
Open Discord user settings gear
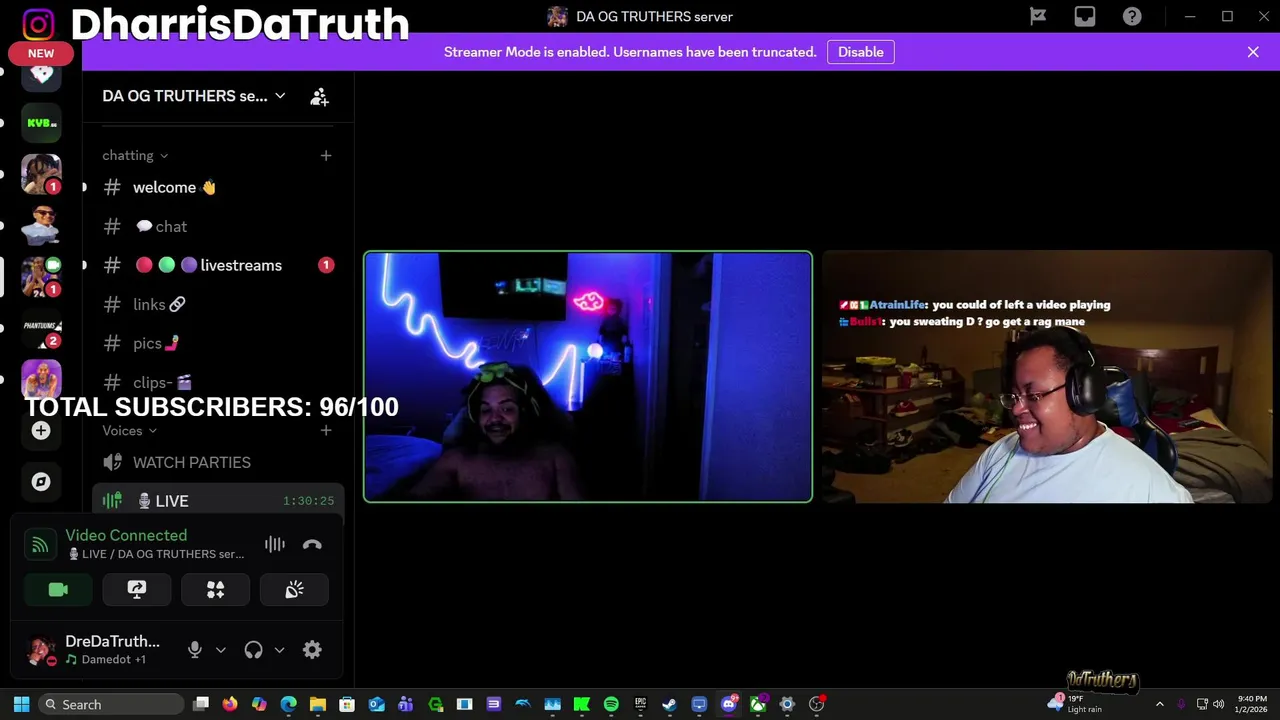pyautogui.click(x=312, y=650)
